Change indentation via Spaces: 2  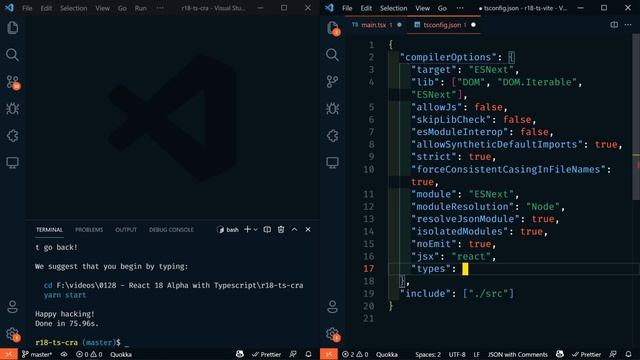(x=428, y=354)
